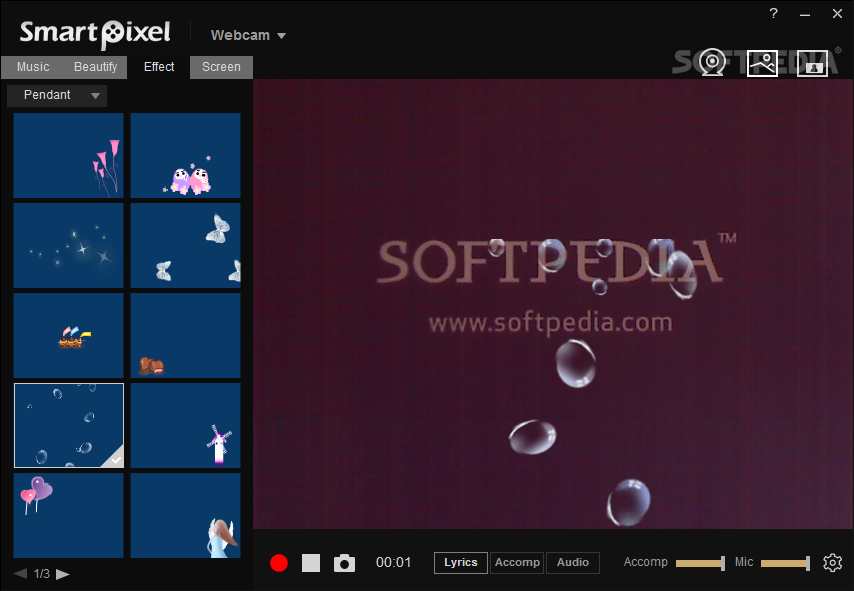Screen dimensions: 854x591
Task: Open the Webcam mode dropdown
Action: click(248, 35)
